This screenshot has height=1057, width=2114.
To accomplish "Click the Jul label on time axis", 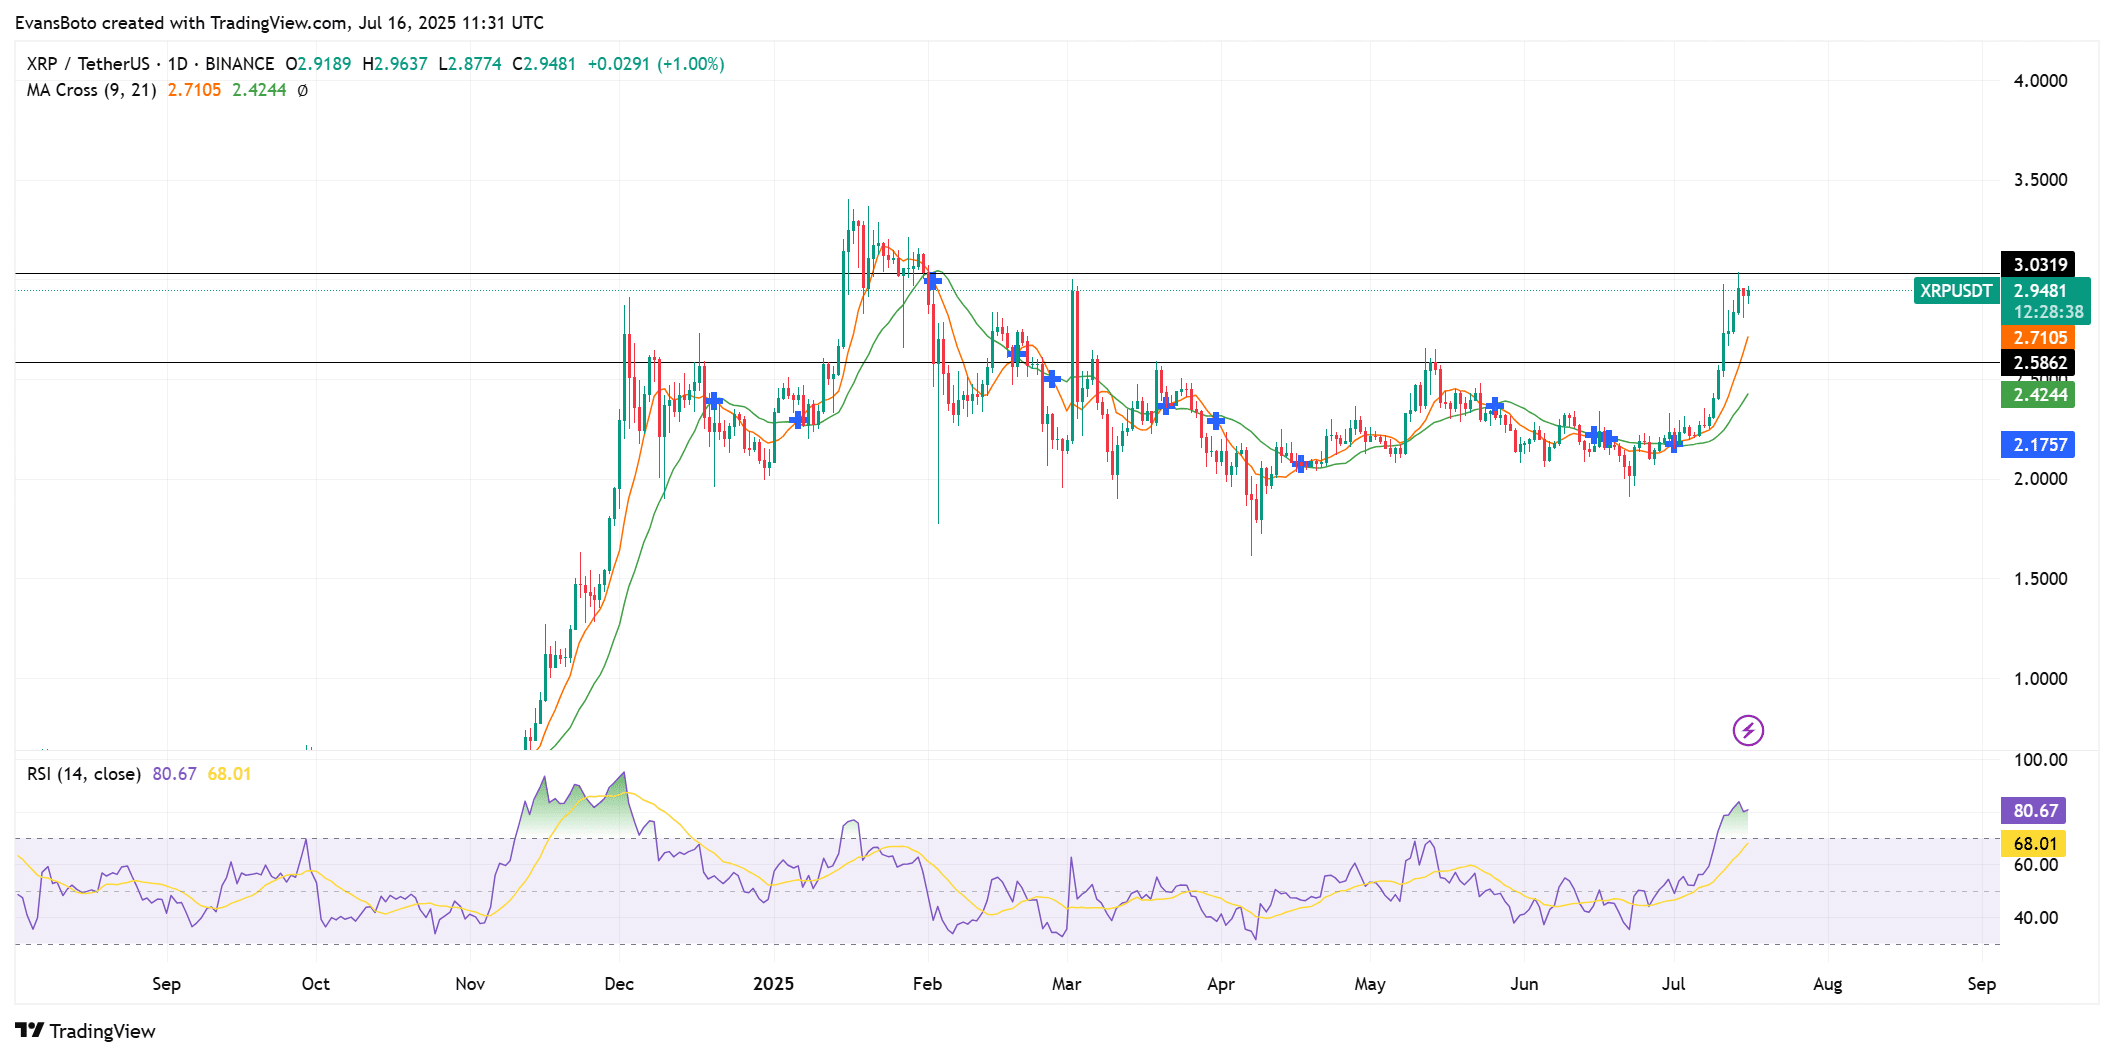I will point(1673,984).
